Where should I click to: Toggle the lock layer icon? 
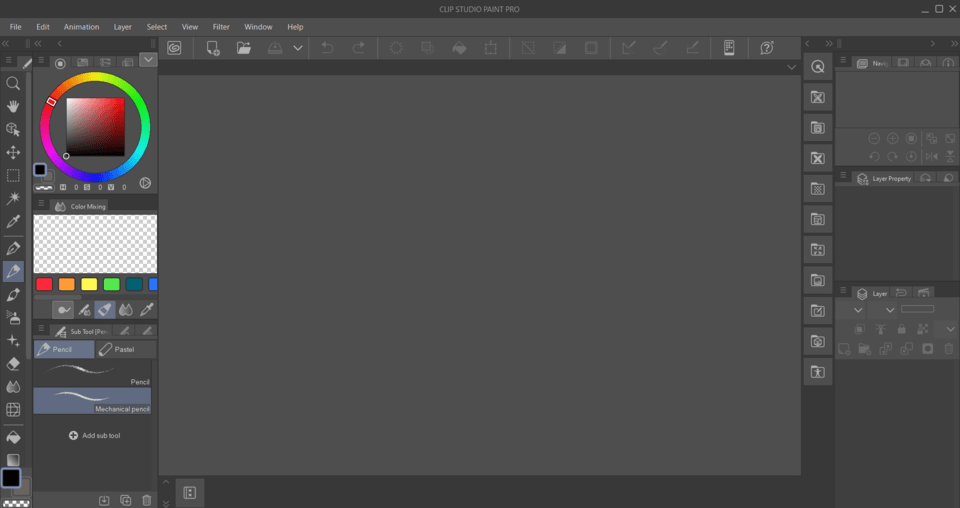[901, 329]
